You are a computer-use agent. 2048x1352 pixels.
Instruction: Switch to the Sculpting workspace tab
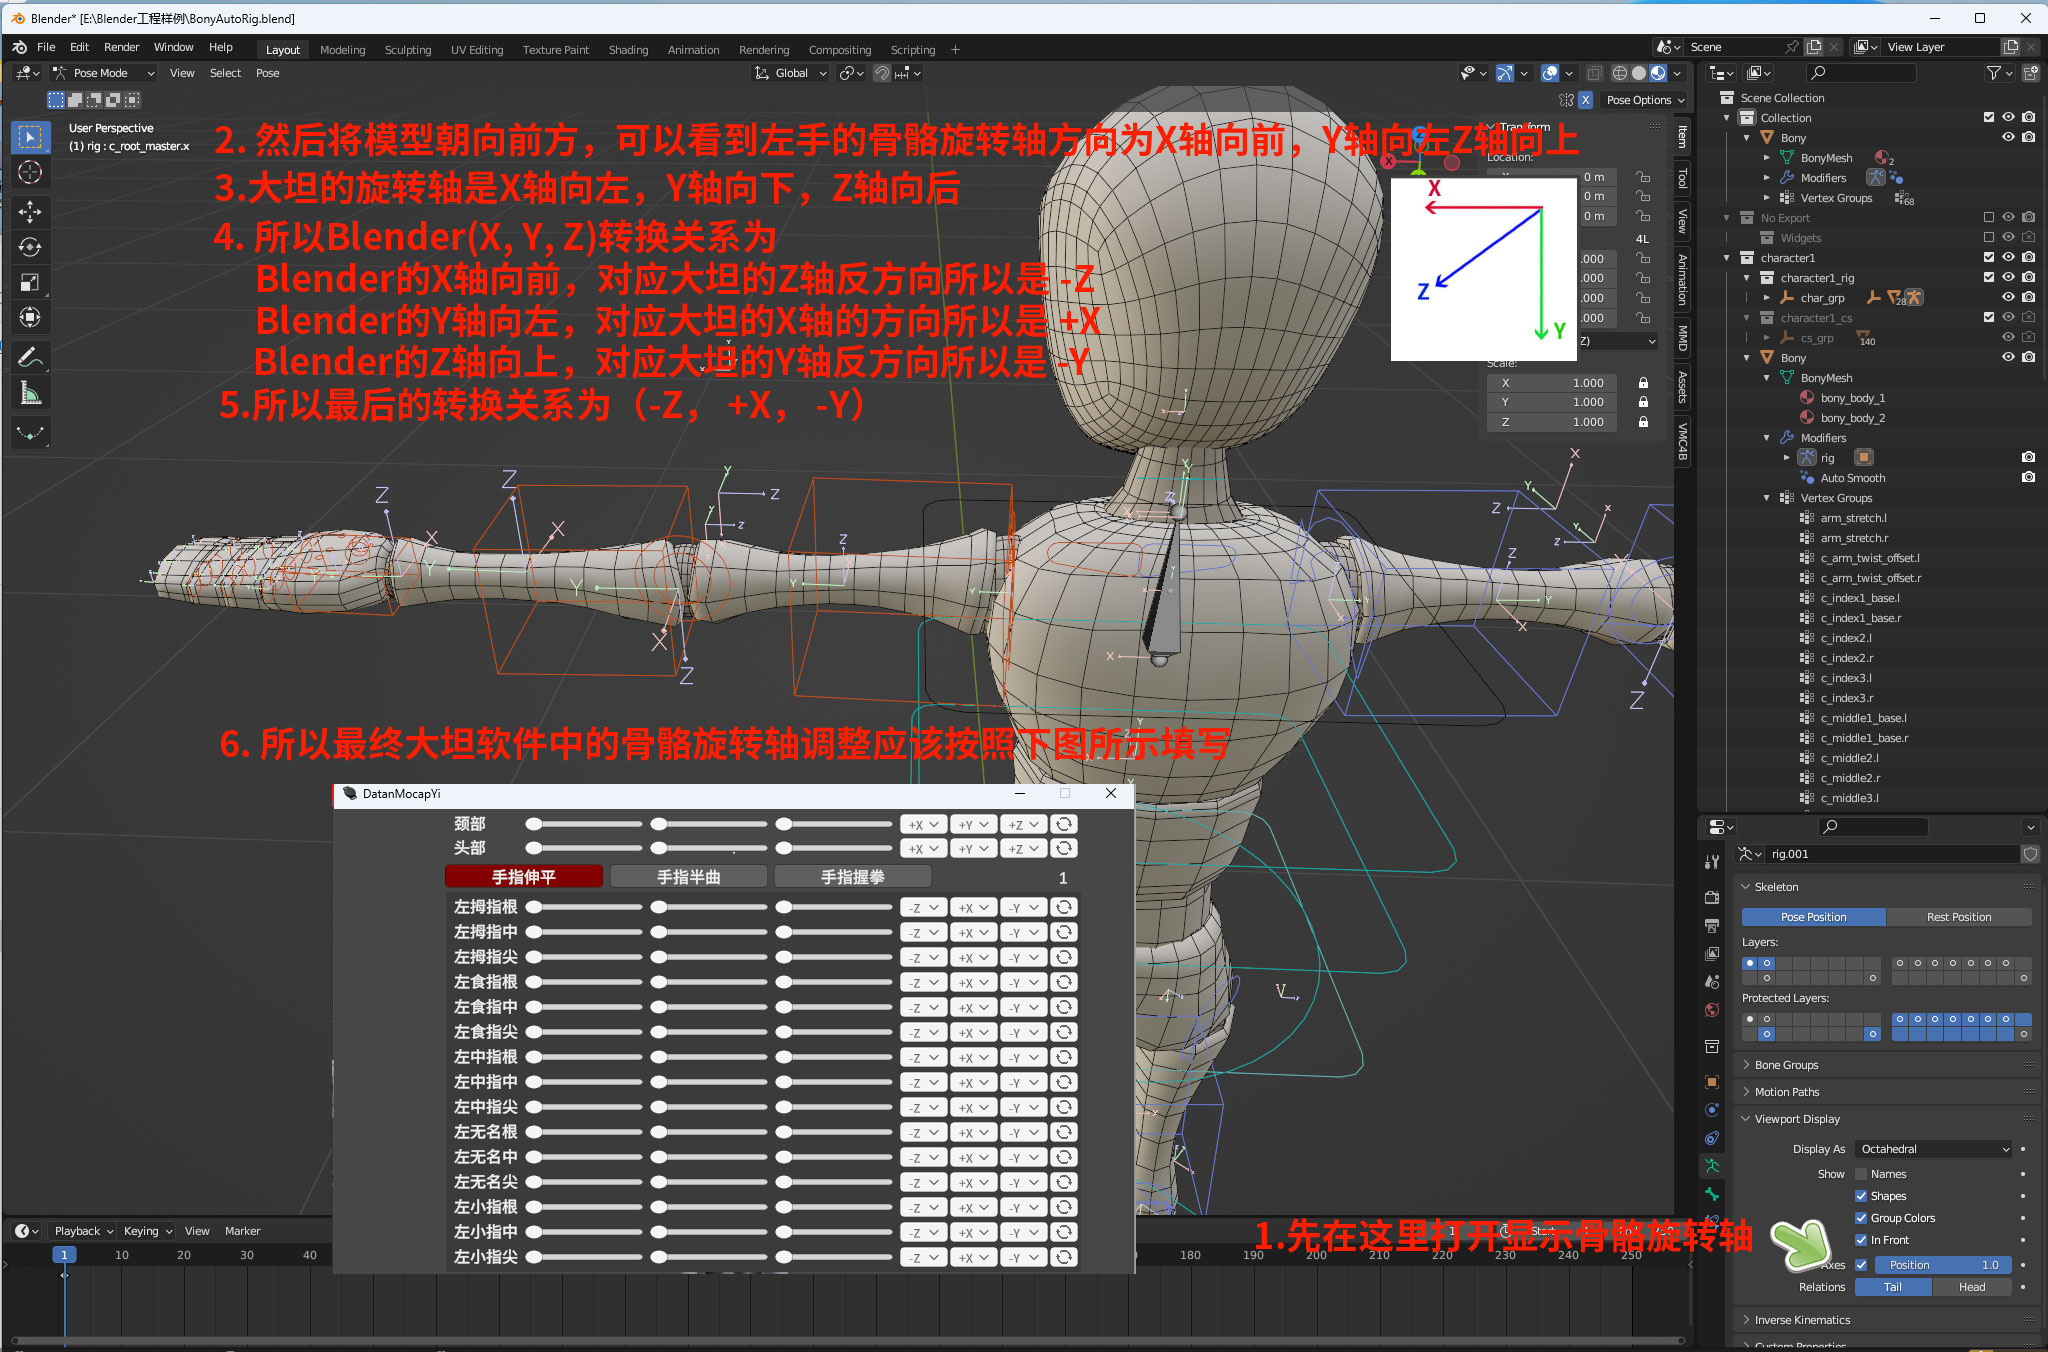[x=408, y=50]
